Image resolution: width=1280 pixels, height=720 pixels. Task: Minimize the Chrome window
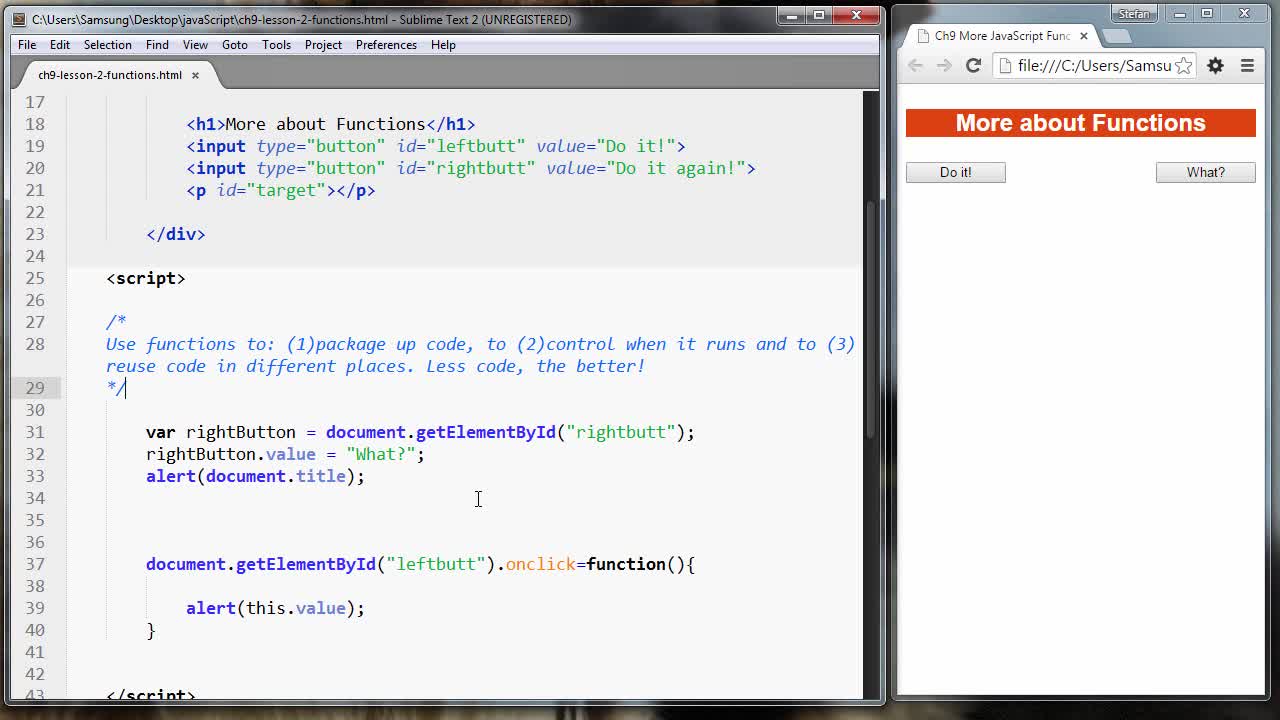point(1180,13)
